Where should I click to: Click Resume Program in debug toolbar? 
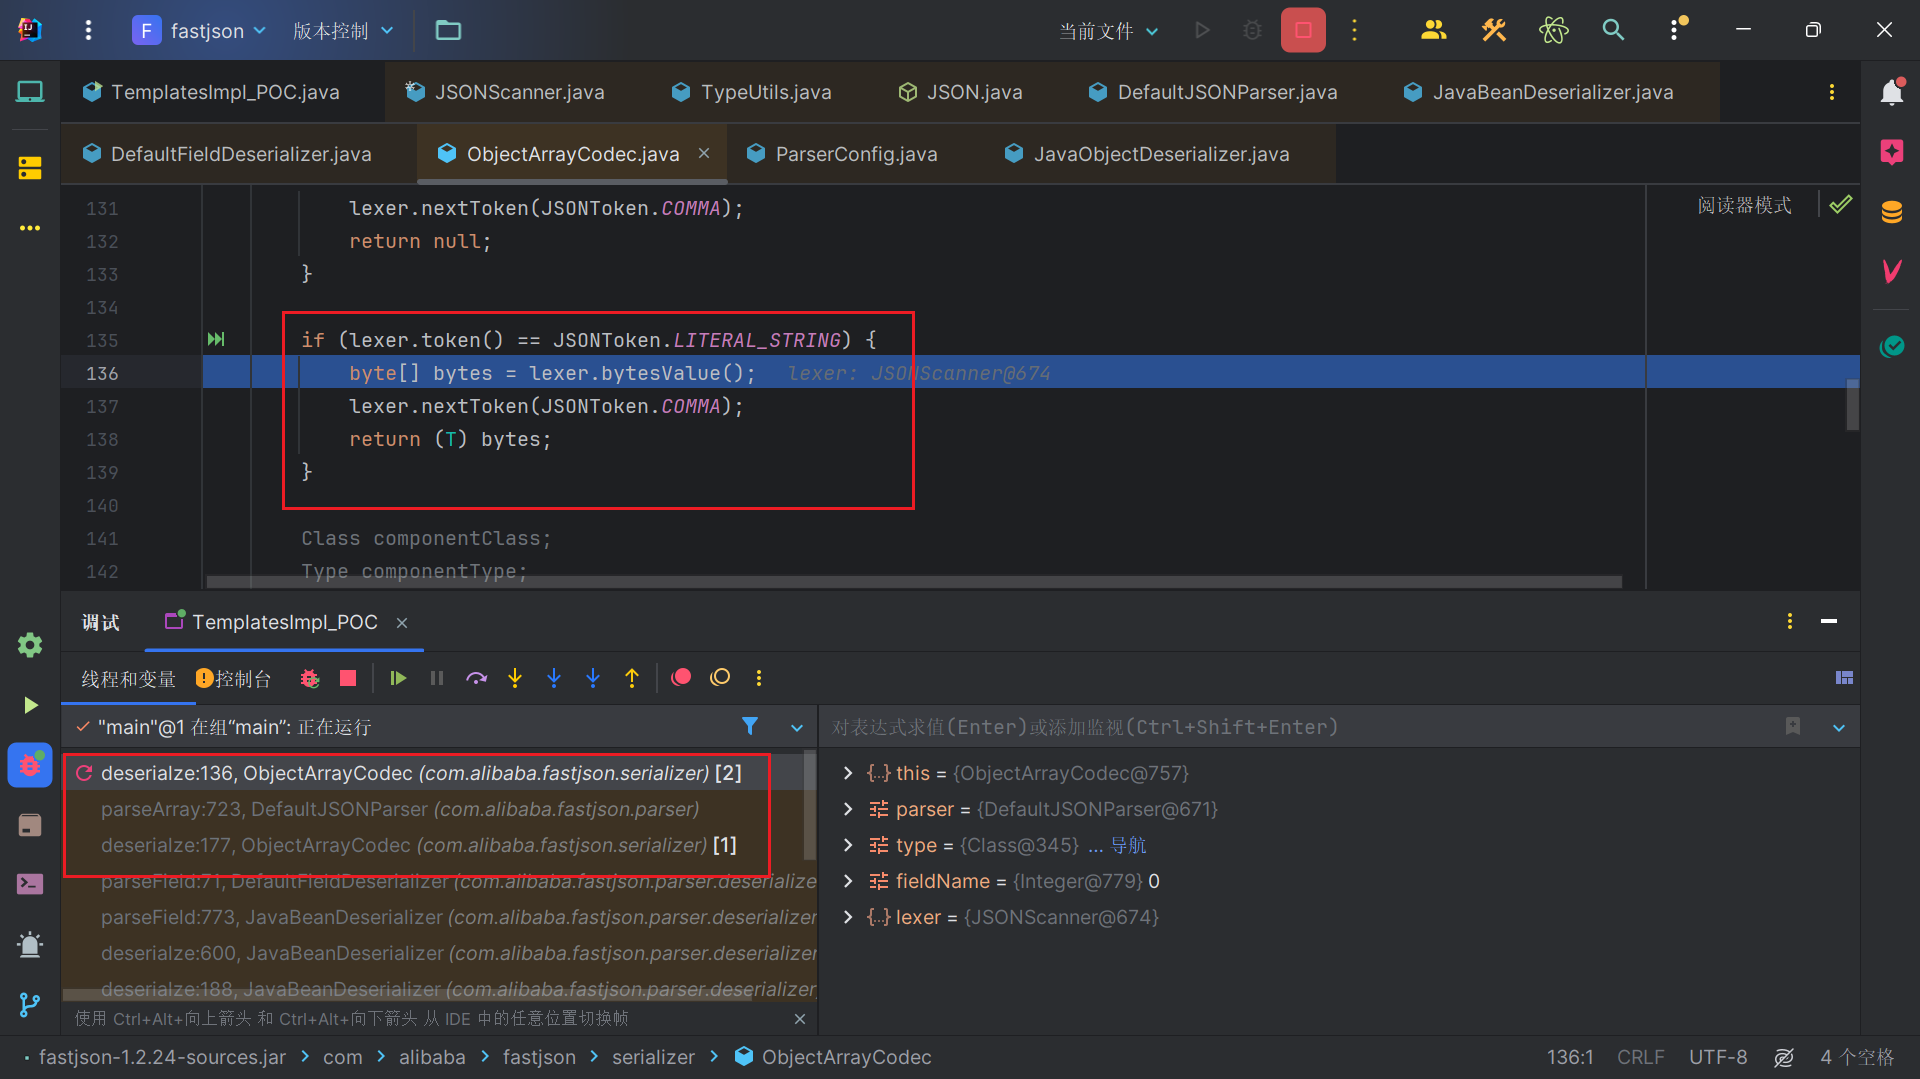coord(398,678)
